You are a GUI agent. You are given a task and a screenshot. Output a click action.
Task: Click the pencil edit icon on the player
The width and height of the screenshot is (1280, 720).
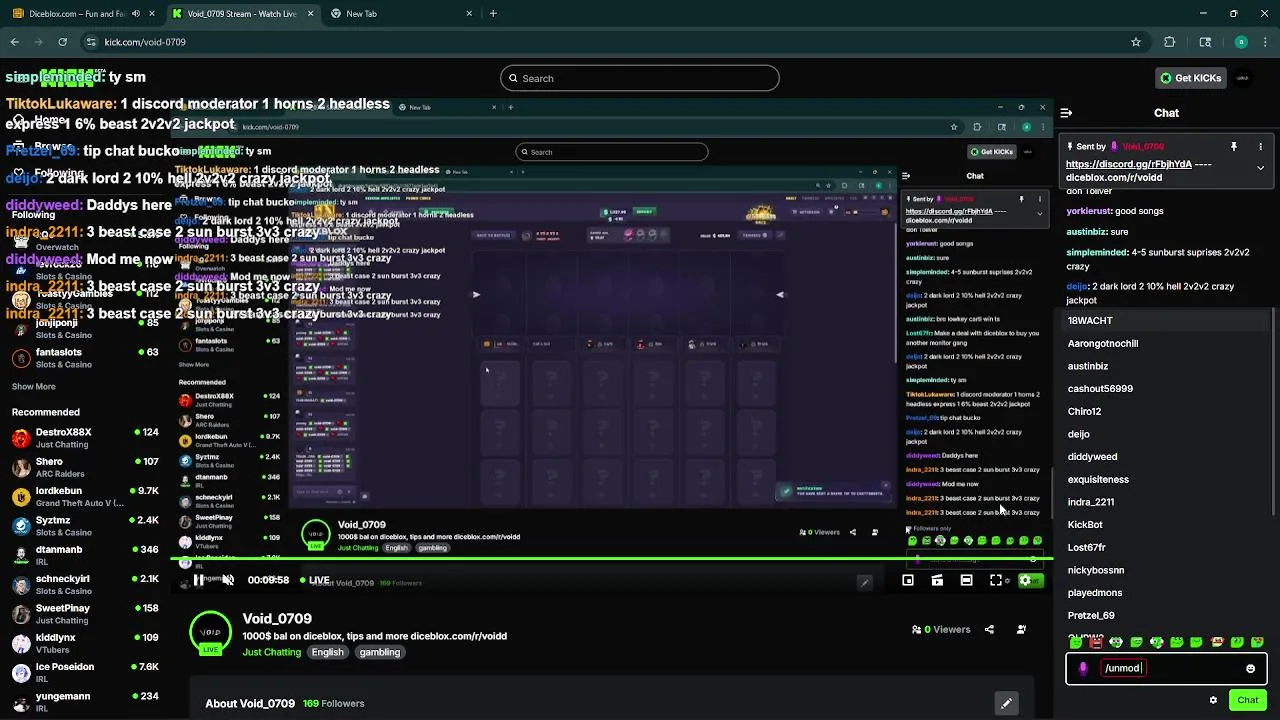click(865, 582)
